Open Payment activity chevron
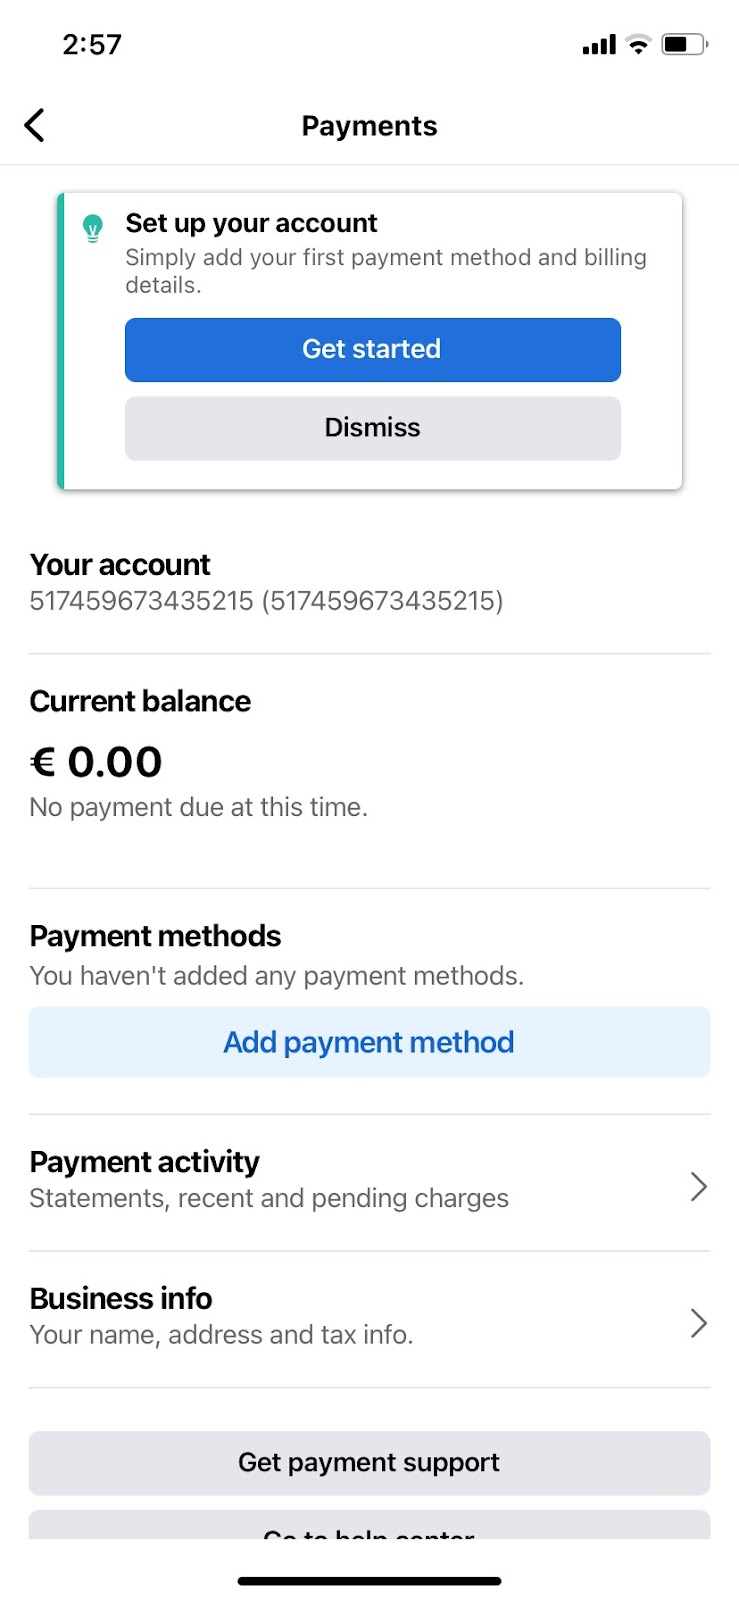739x1600 pixels. [698, 1187]
